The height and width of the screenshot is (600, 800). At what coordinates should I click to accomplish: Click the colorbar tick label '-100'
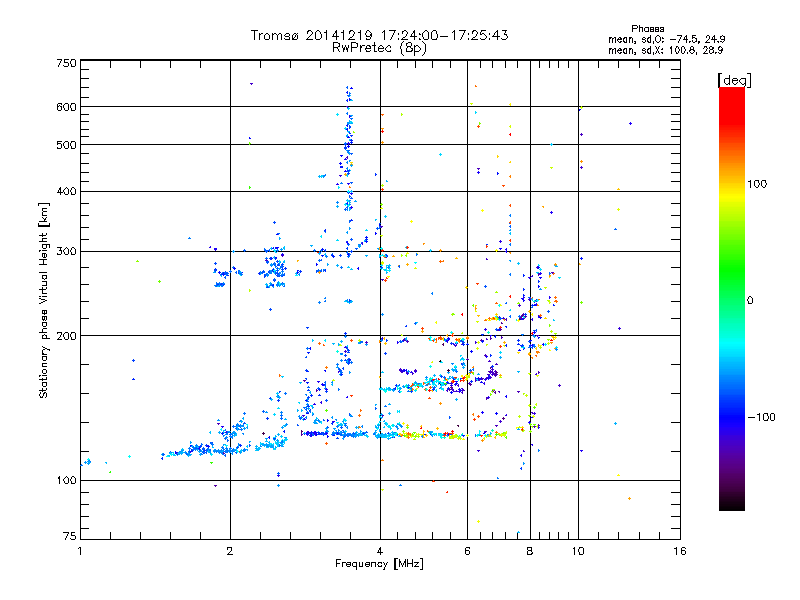coord(761,417)
